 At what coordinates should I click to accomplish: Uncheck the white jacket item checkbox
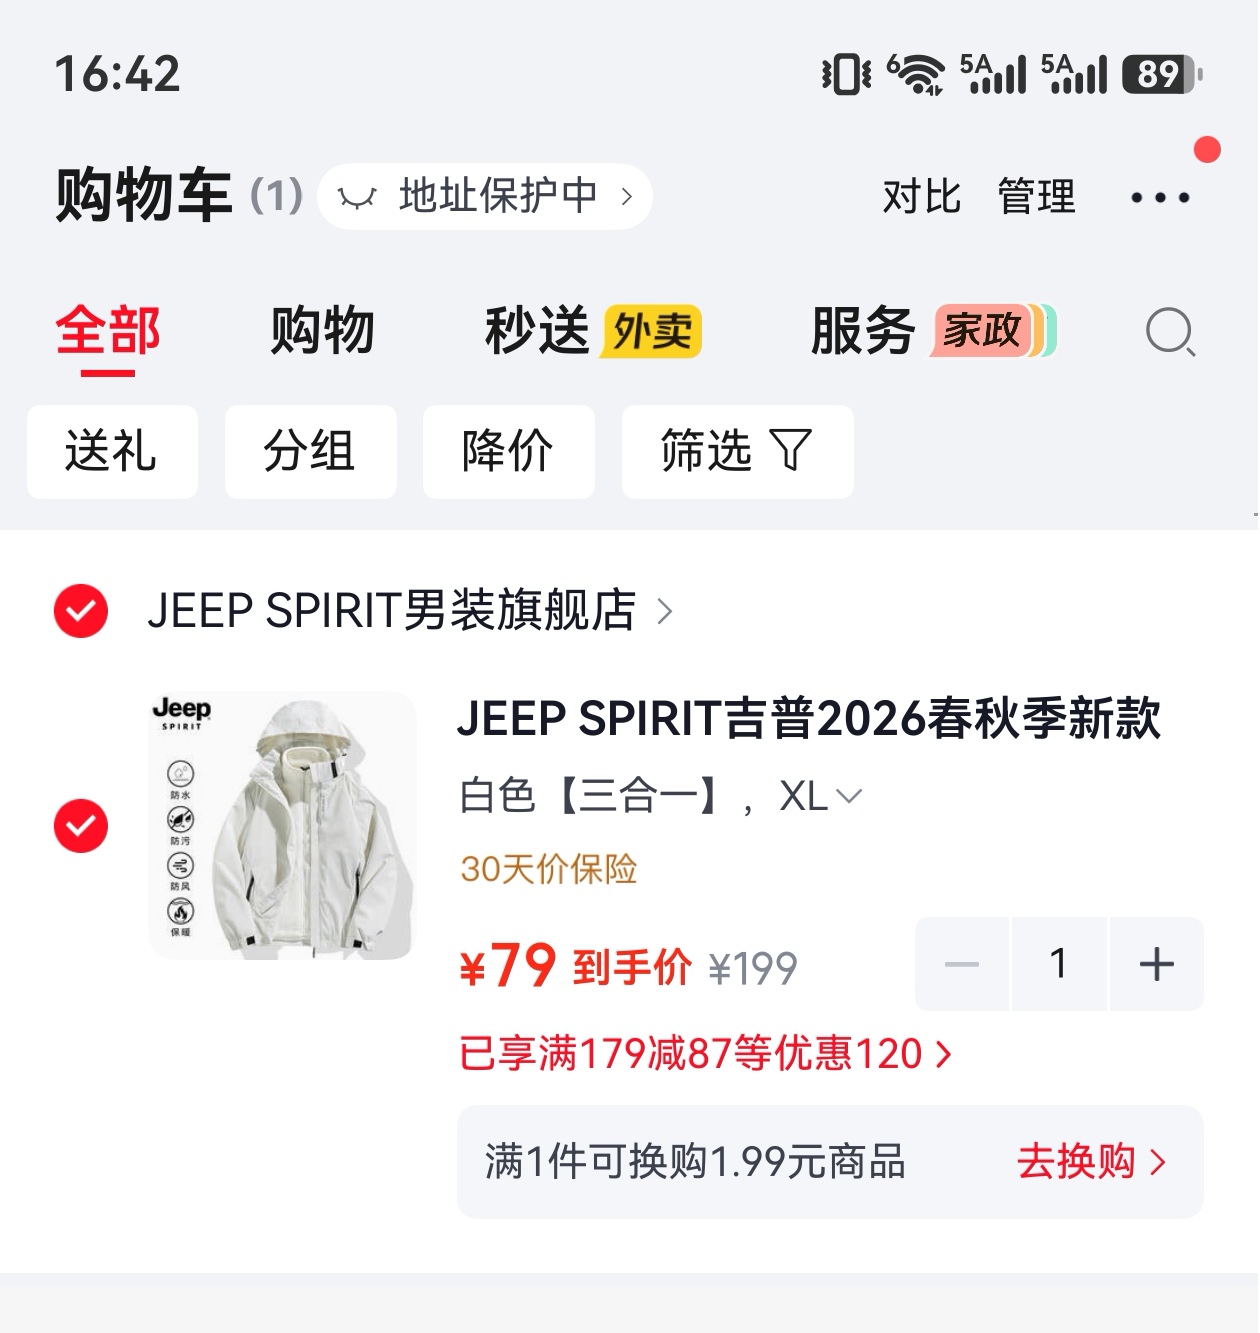click(x=81, y=826)
